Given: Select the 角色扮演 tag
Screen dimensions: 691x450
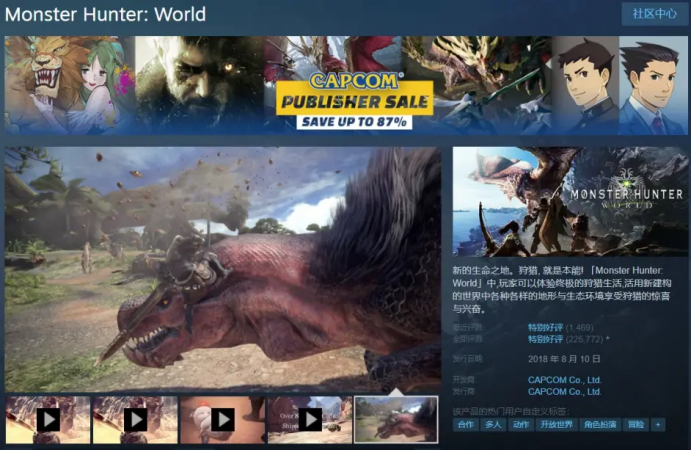Looking at the screenshot, I should 600,425.
